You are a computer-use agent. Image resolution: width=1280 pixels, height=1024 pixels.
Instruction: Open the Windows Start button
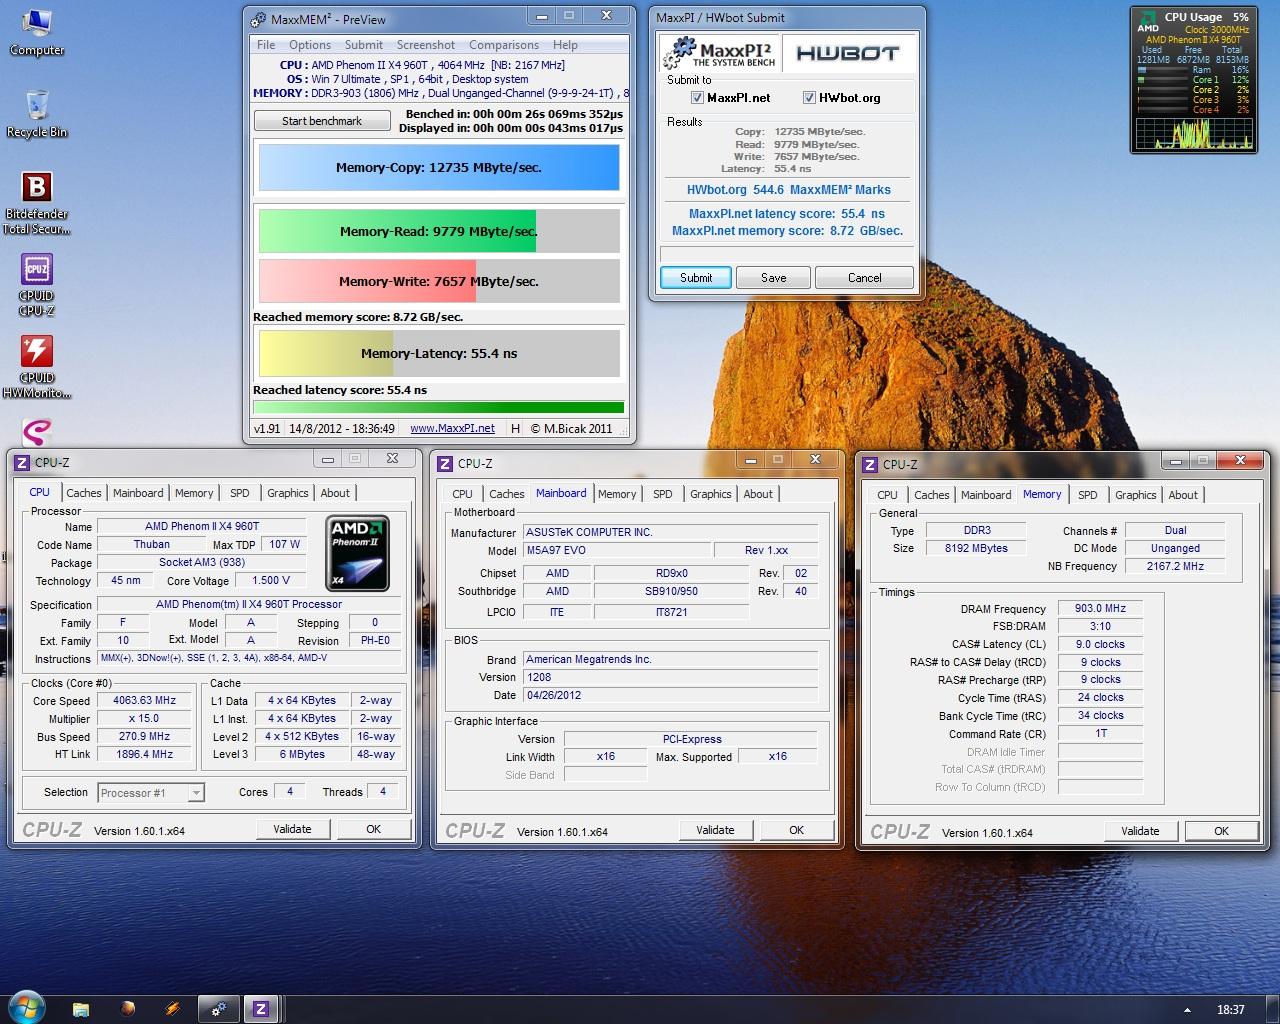(x=26, y=1008)
